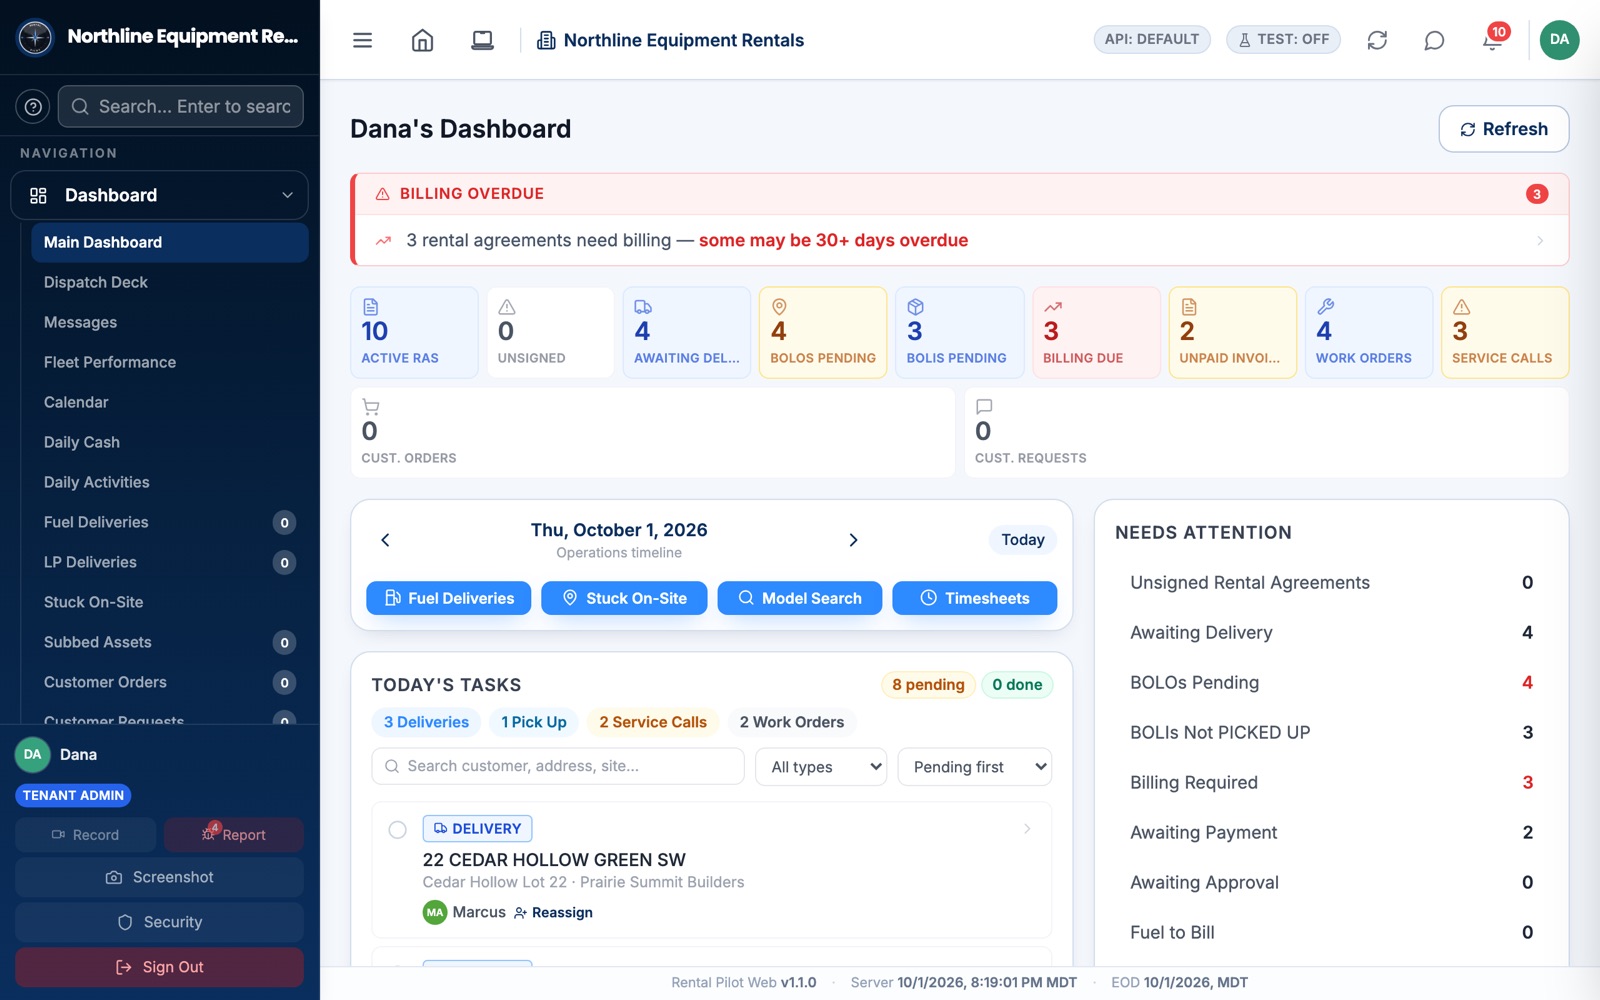
Task: Click the help question mark icon
Action: [x=33, y=106]
